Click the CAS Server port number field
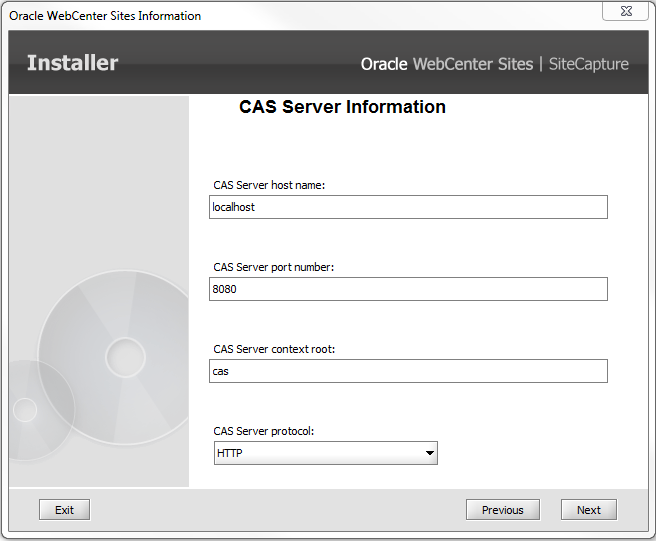This screenshot has height=541, width=656. (408, 289)
